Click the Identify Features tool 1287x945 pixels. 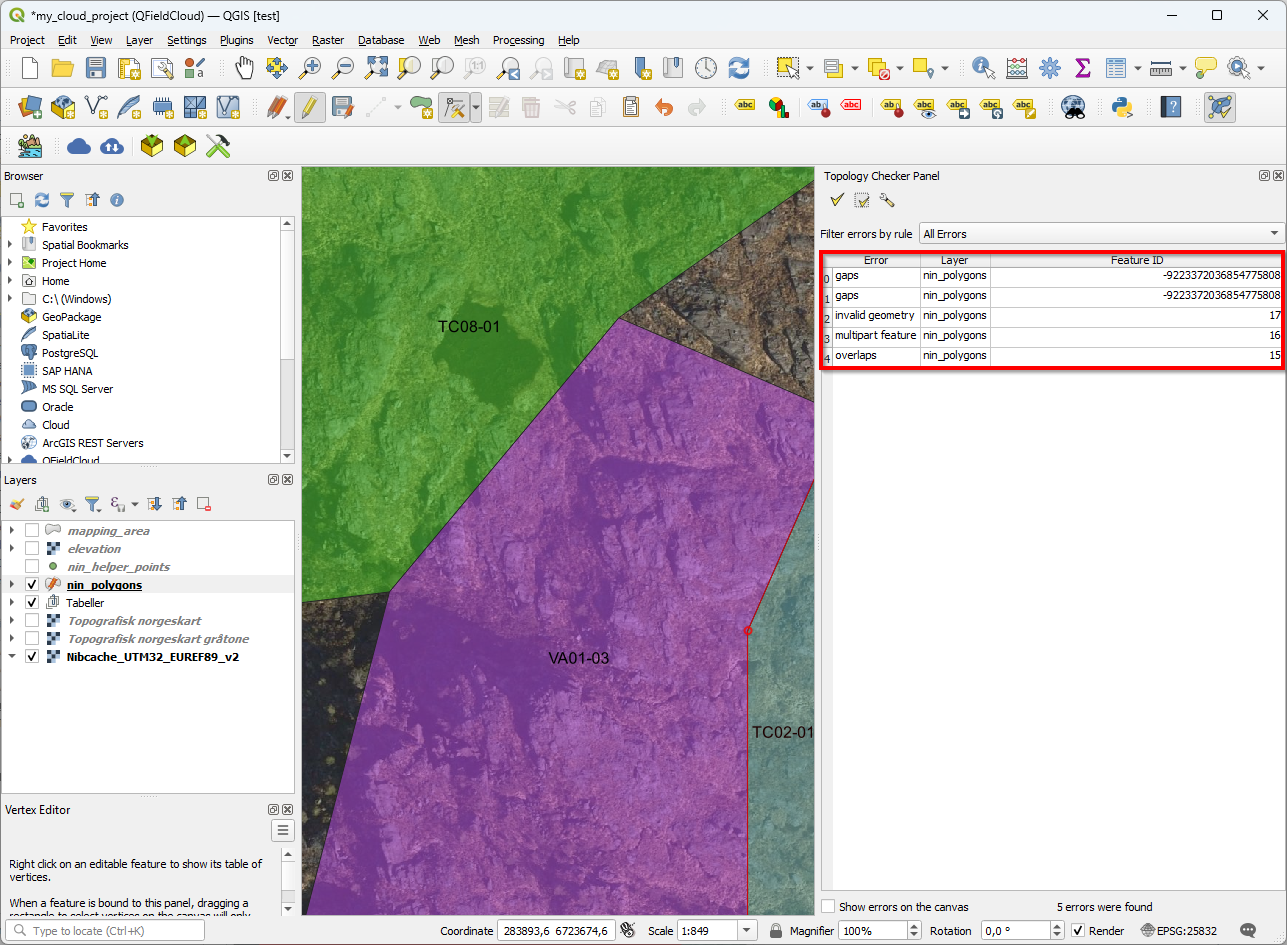(984, 68)
